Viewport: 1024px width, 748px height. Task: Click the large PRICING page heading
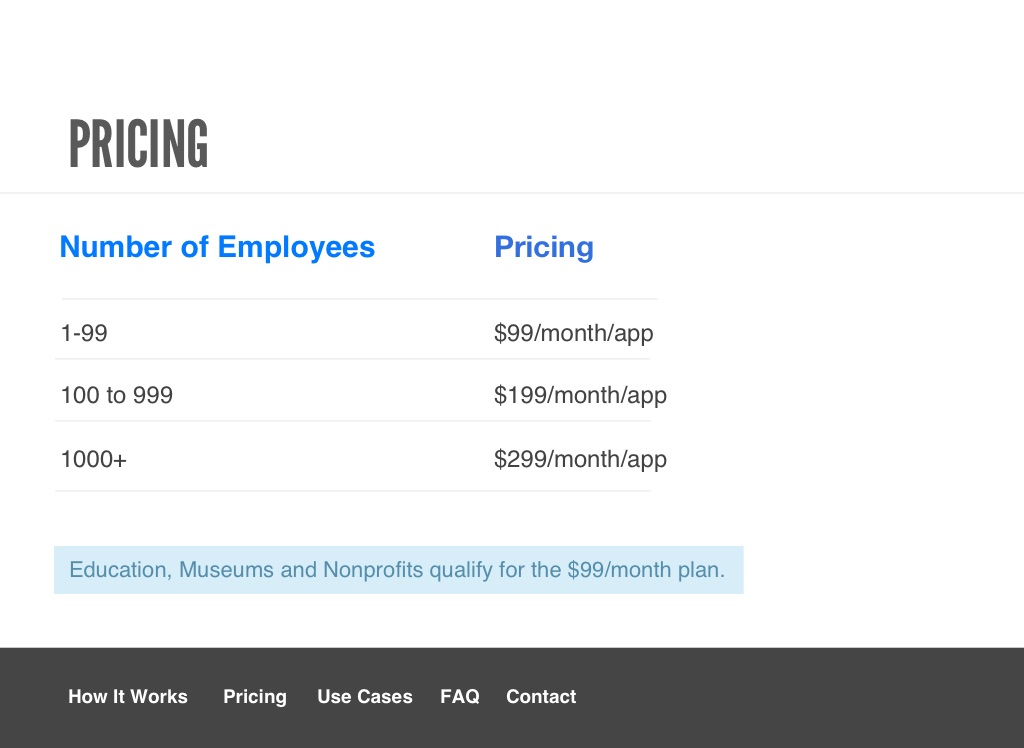[x=138, y=144]
